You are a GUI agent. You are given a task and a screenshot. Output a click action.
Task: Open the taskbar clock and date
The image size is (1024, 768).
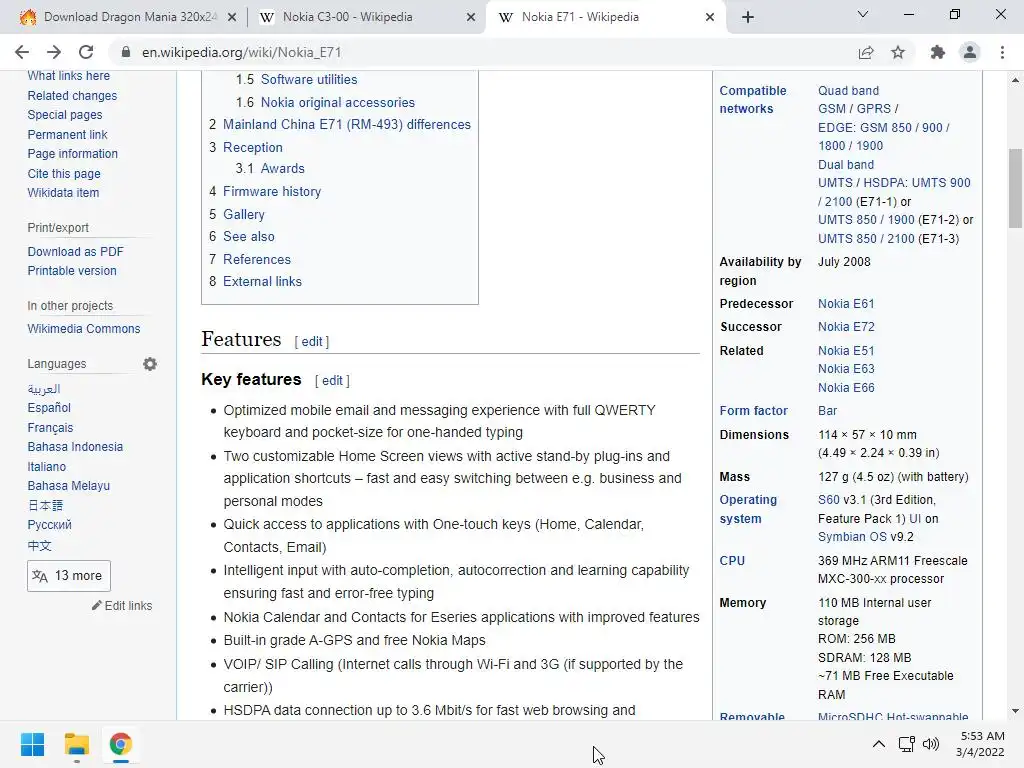click(980, 744)
